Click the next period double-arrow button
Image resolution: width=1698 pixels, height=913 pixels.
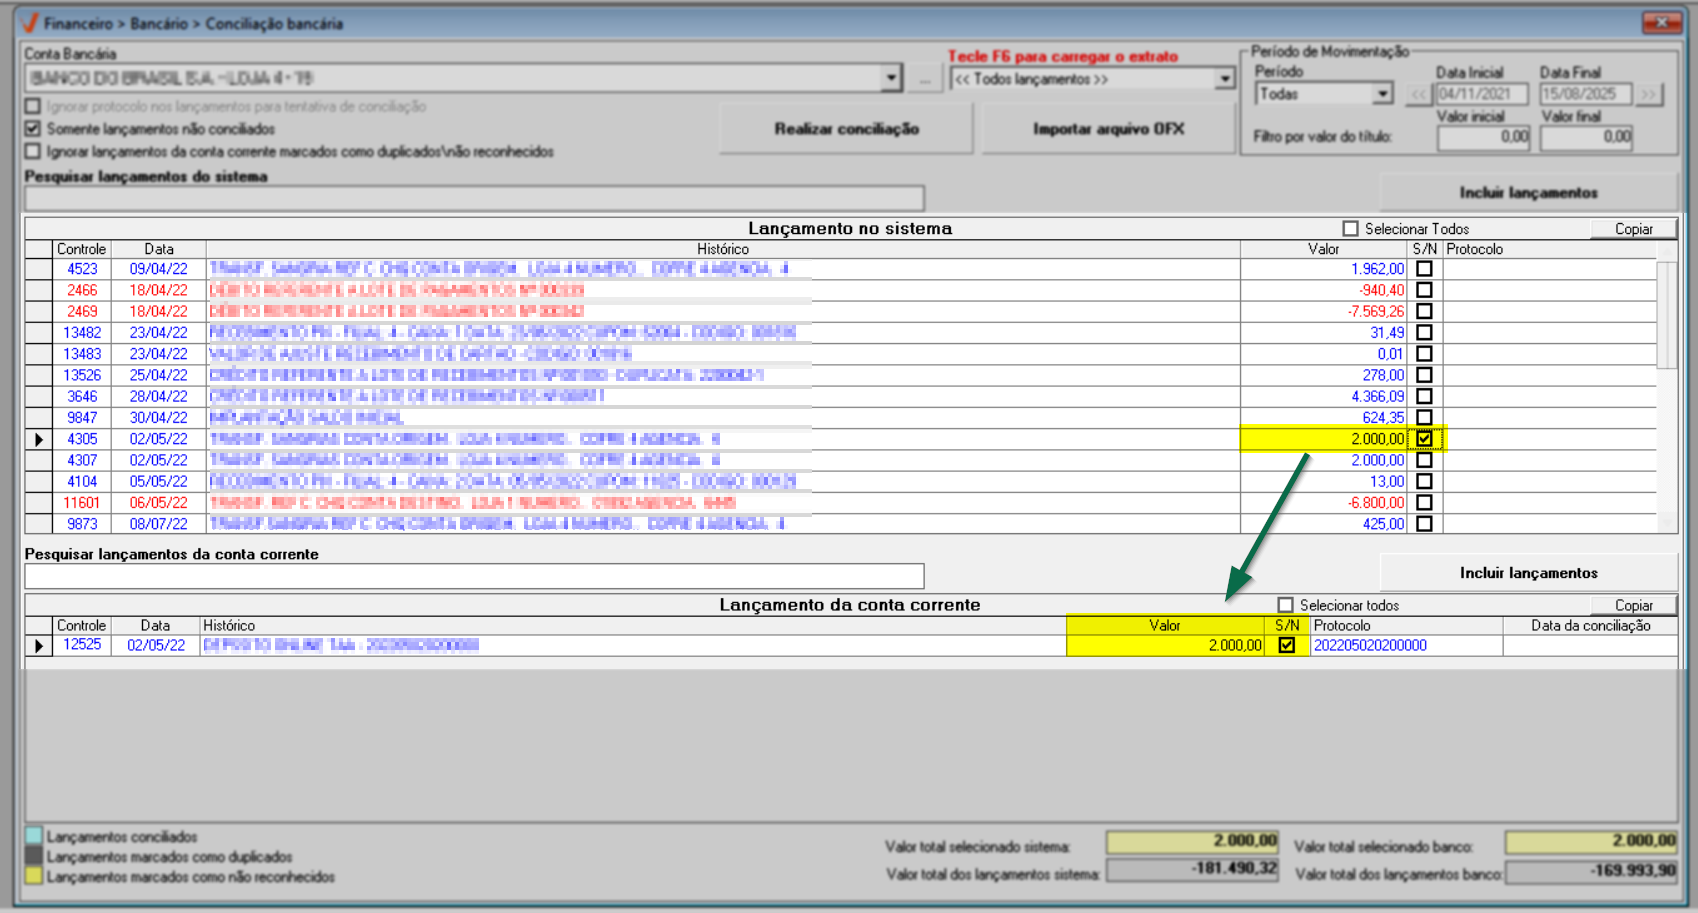pyautogui.click(x=1648, y=95)
